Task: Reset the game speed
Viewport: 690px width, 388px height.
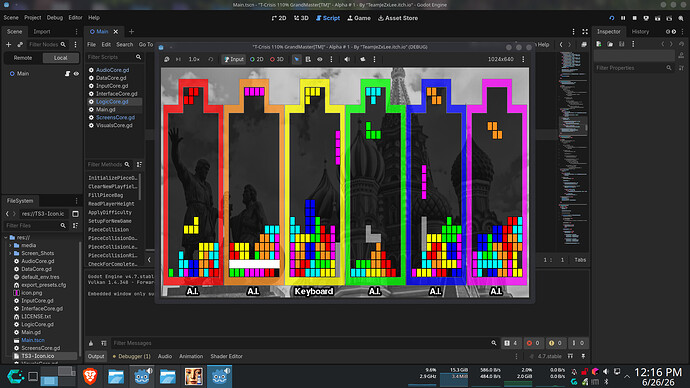Action: pyautogui.click(x=211, y=59)
